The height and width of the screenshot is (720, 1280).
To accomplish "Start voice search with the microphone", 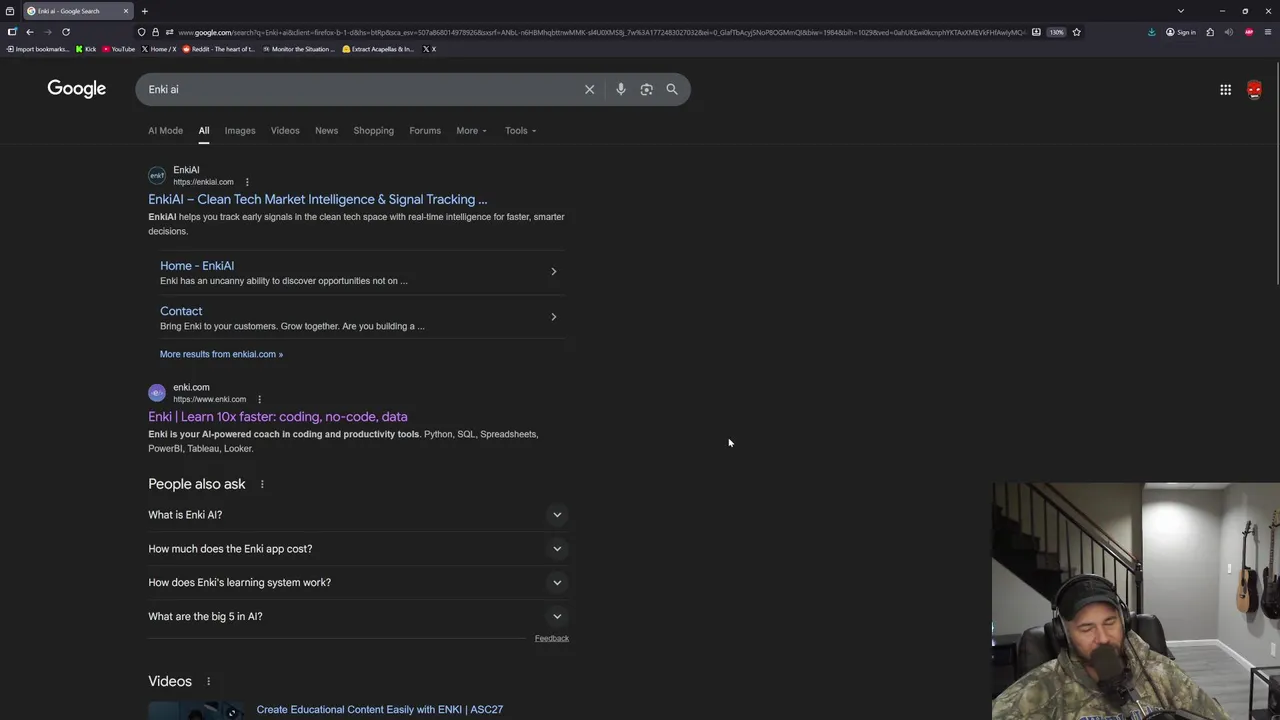I will (x=621, y=89).
